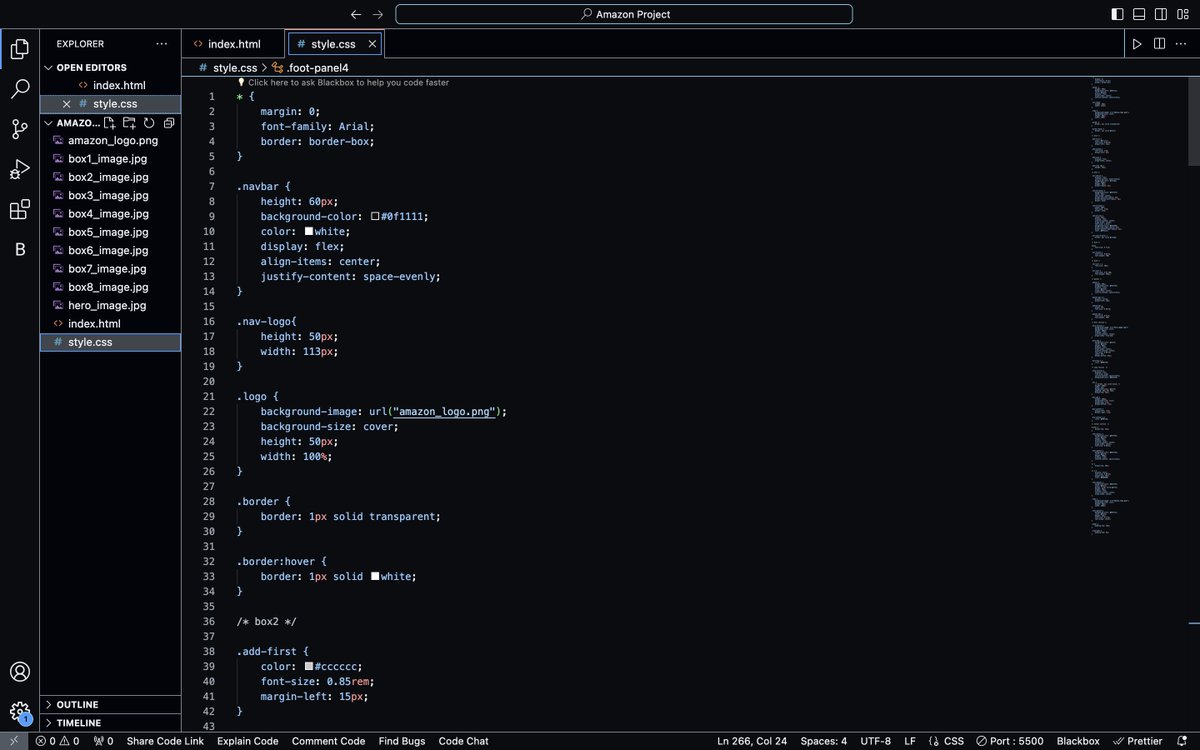
Task: Click Blackbox status bar item
Action: click(1078, 741)
